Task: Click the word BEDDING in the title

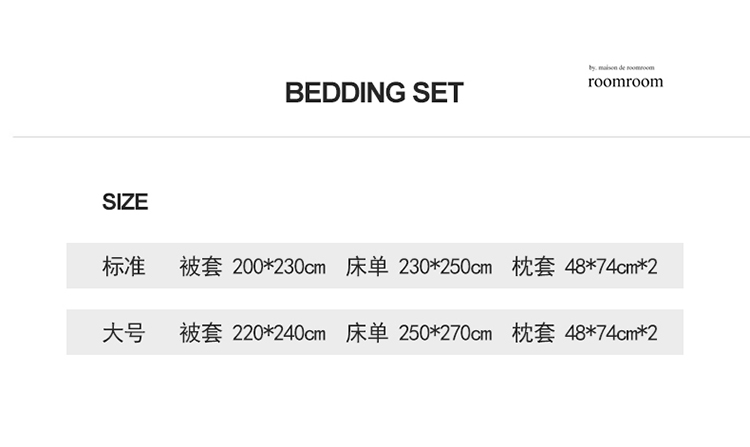Action: coord(345,93)
